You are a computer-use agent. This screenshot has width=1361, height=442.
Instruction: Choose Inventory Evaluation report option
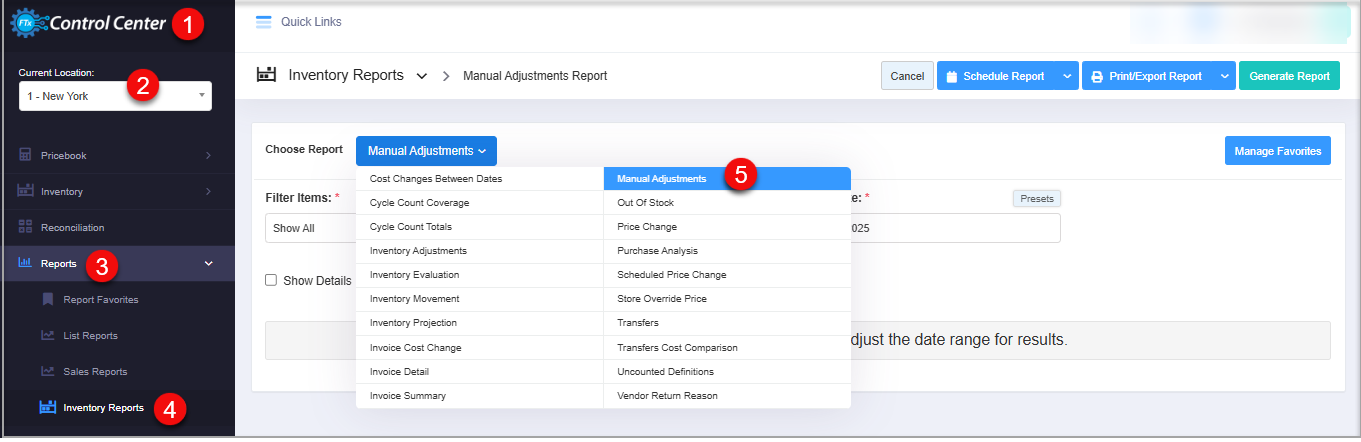point(414,275)
